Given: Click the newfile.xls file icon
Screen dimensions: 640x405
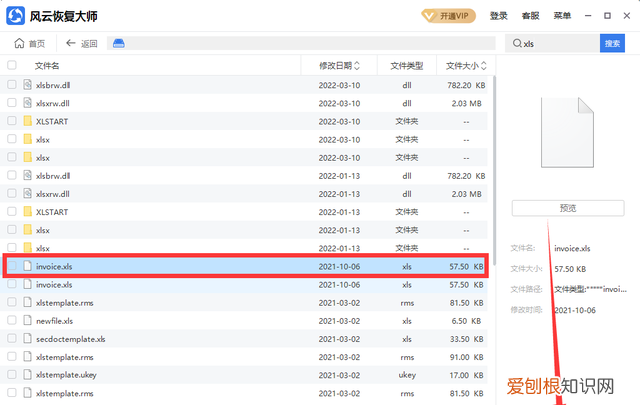Looking at the screenshot, I should tap(28, 321).
